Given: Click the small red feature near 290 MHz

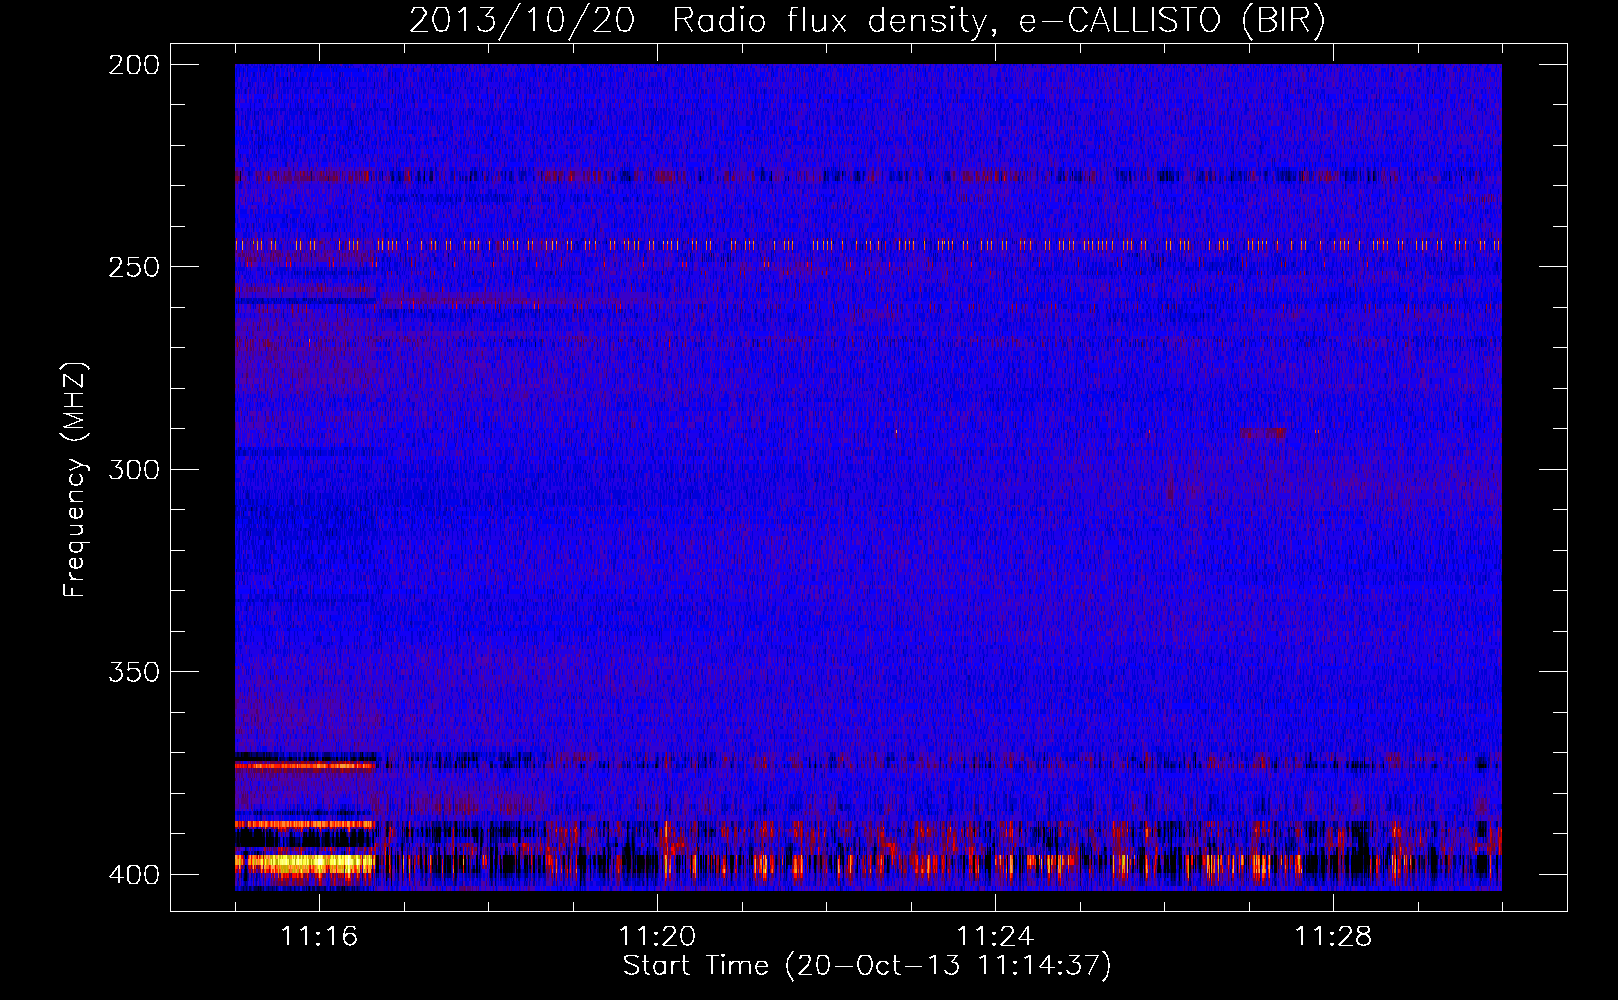Looking at the screenshot, I should (1262, 433).
